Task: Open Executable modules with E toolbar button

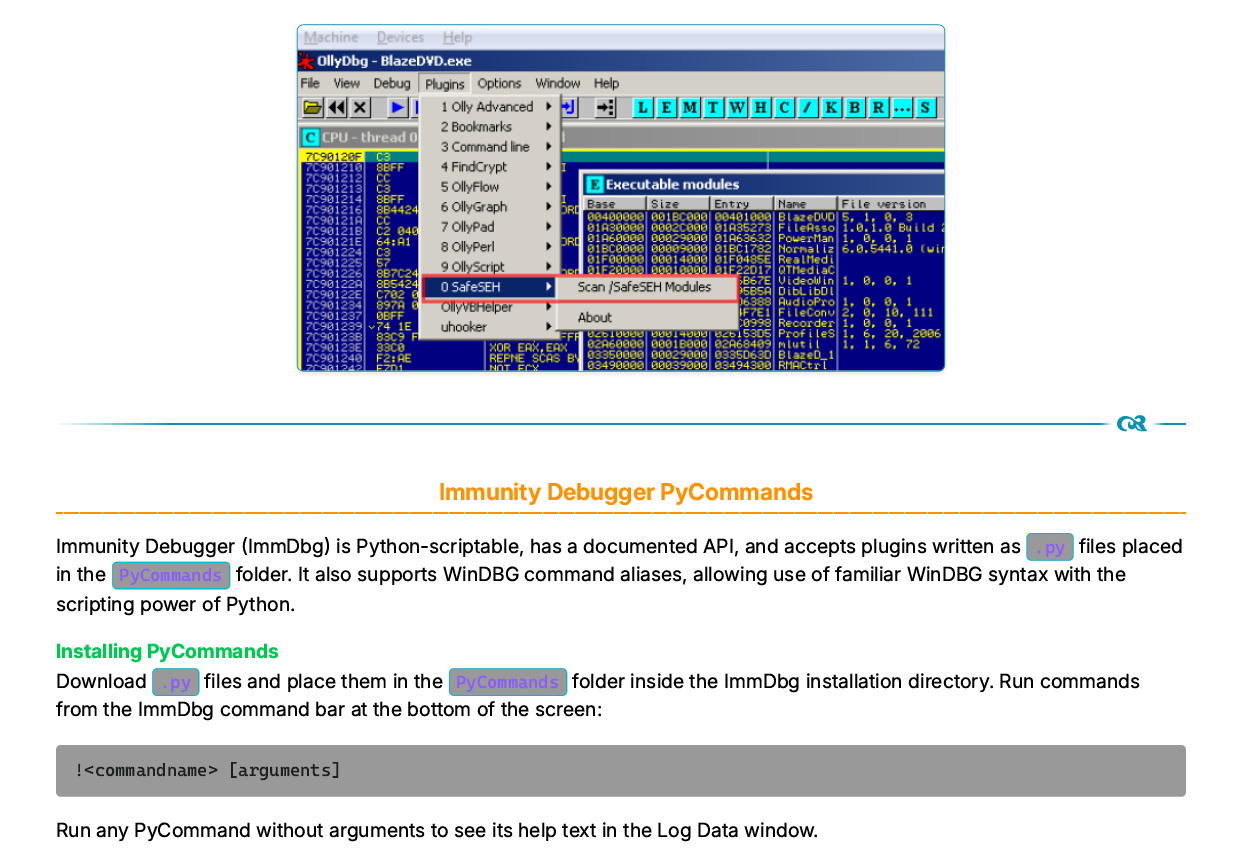Action: (x=667, y=107)
